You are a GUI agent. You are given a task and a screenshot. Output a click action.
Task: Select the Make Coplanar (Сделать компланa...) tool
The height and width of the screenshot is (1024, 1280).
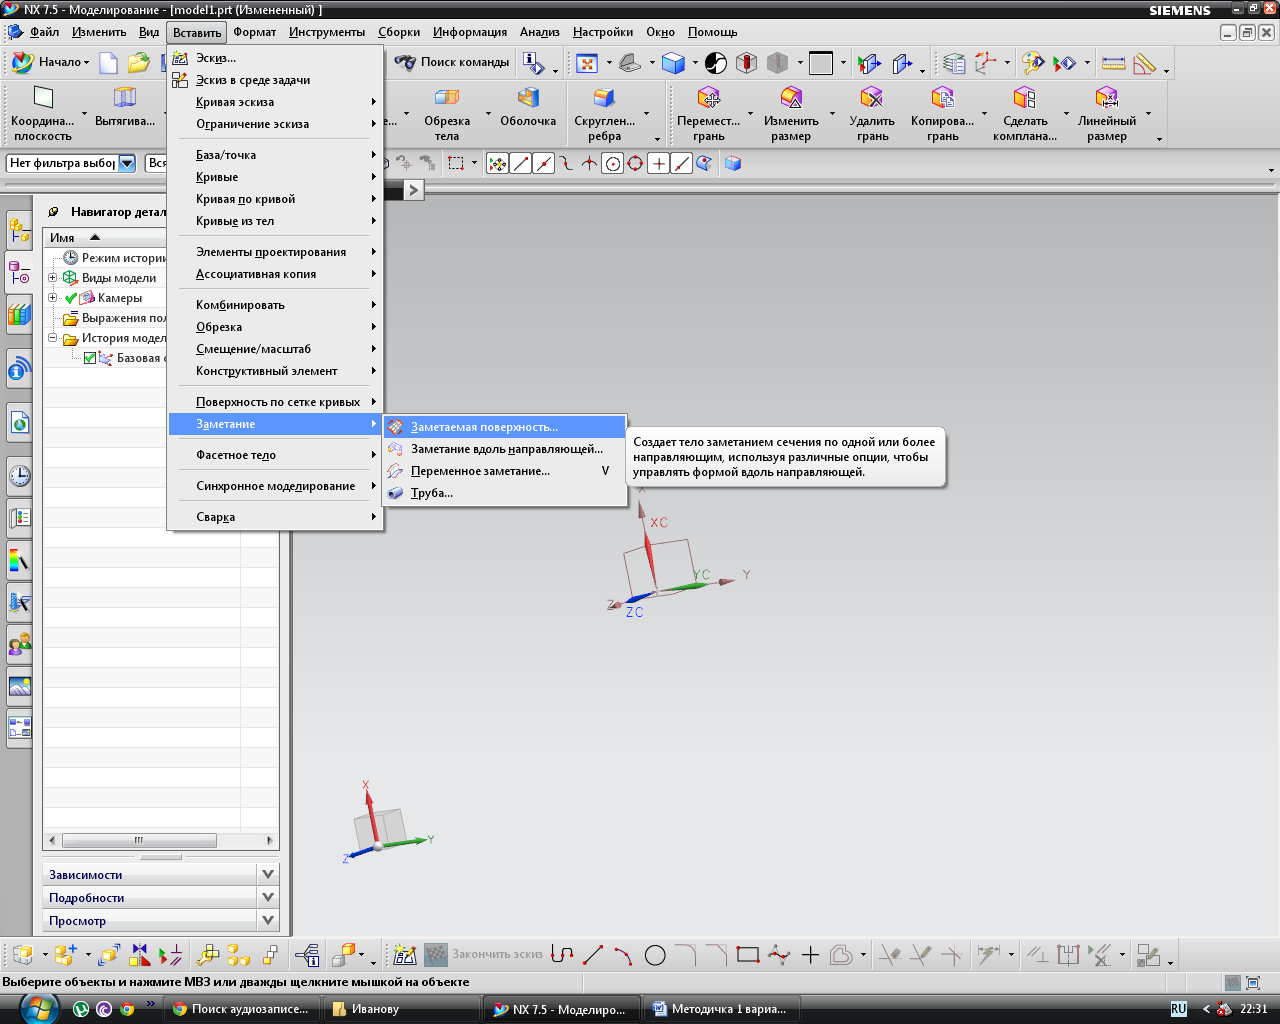[x=1025, y=113]
